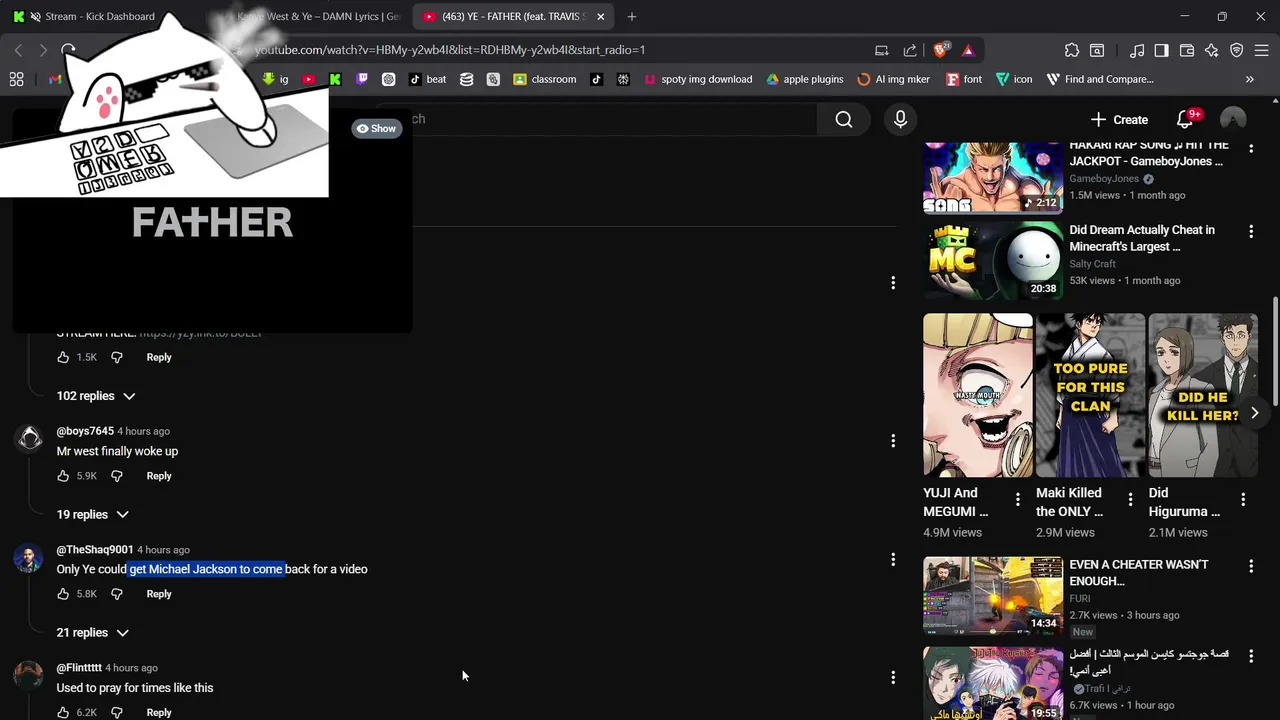Dislike the 'Mr west finally woke up' comment
Image resolution: width=1280 pixels, height=720 pixels.
tap(117, 476)
